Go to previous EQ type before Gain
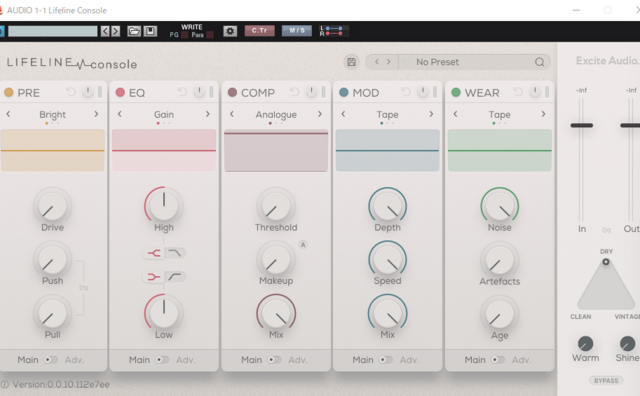 coord(120,114)
